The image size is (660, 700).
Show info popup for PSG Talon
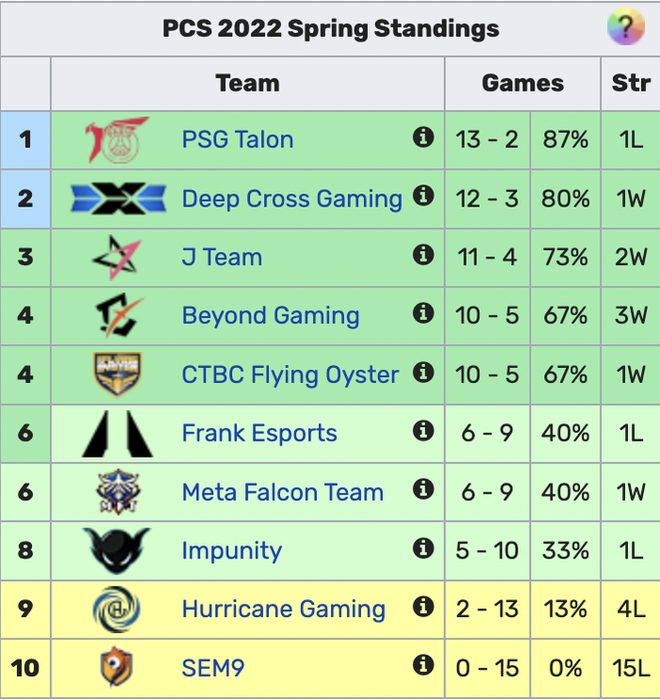(423, 137)
